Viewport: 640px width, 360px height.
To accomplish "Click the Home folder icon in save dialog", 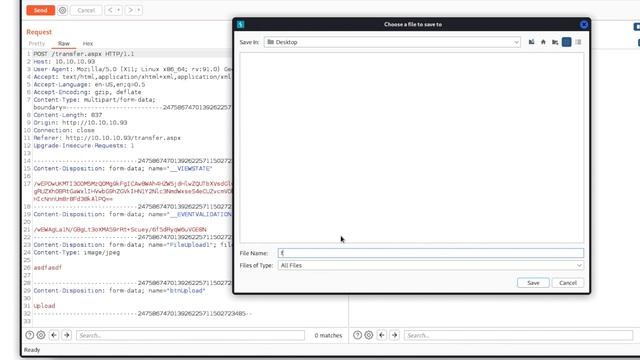I will (x=543, y=42).
